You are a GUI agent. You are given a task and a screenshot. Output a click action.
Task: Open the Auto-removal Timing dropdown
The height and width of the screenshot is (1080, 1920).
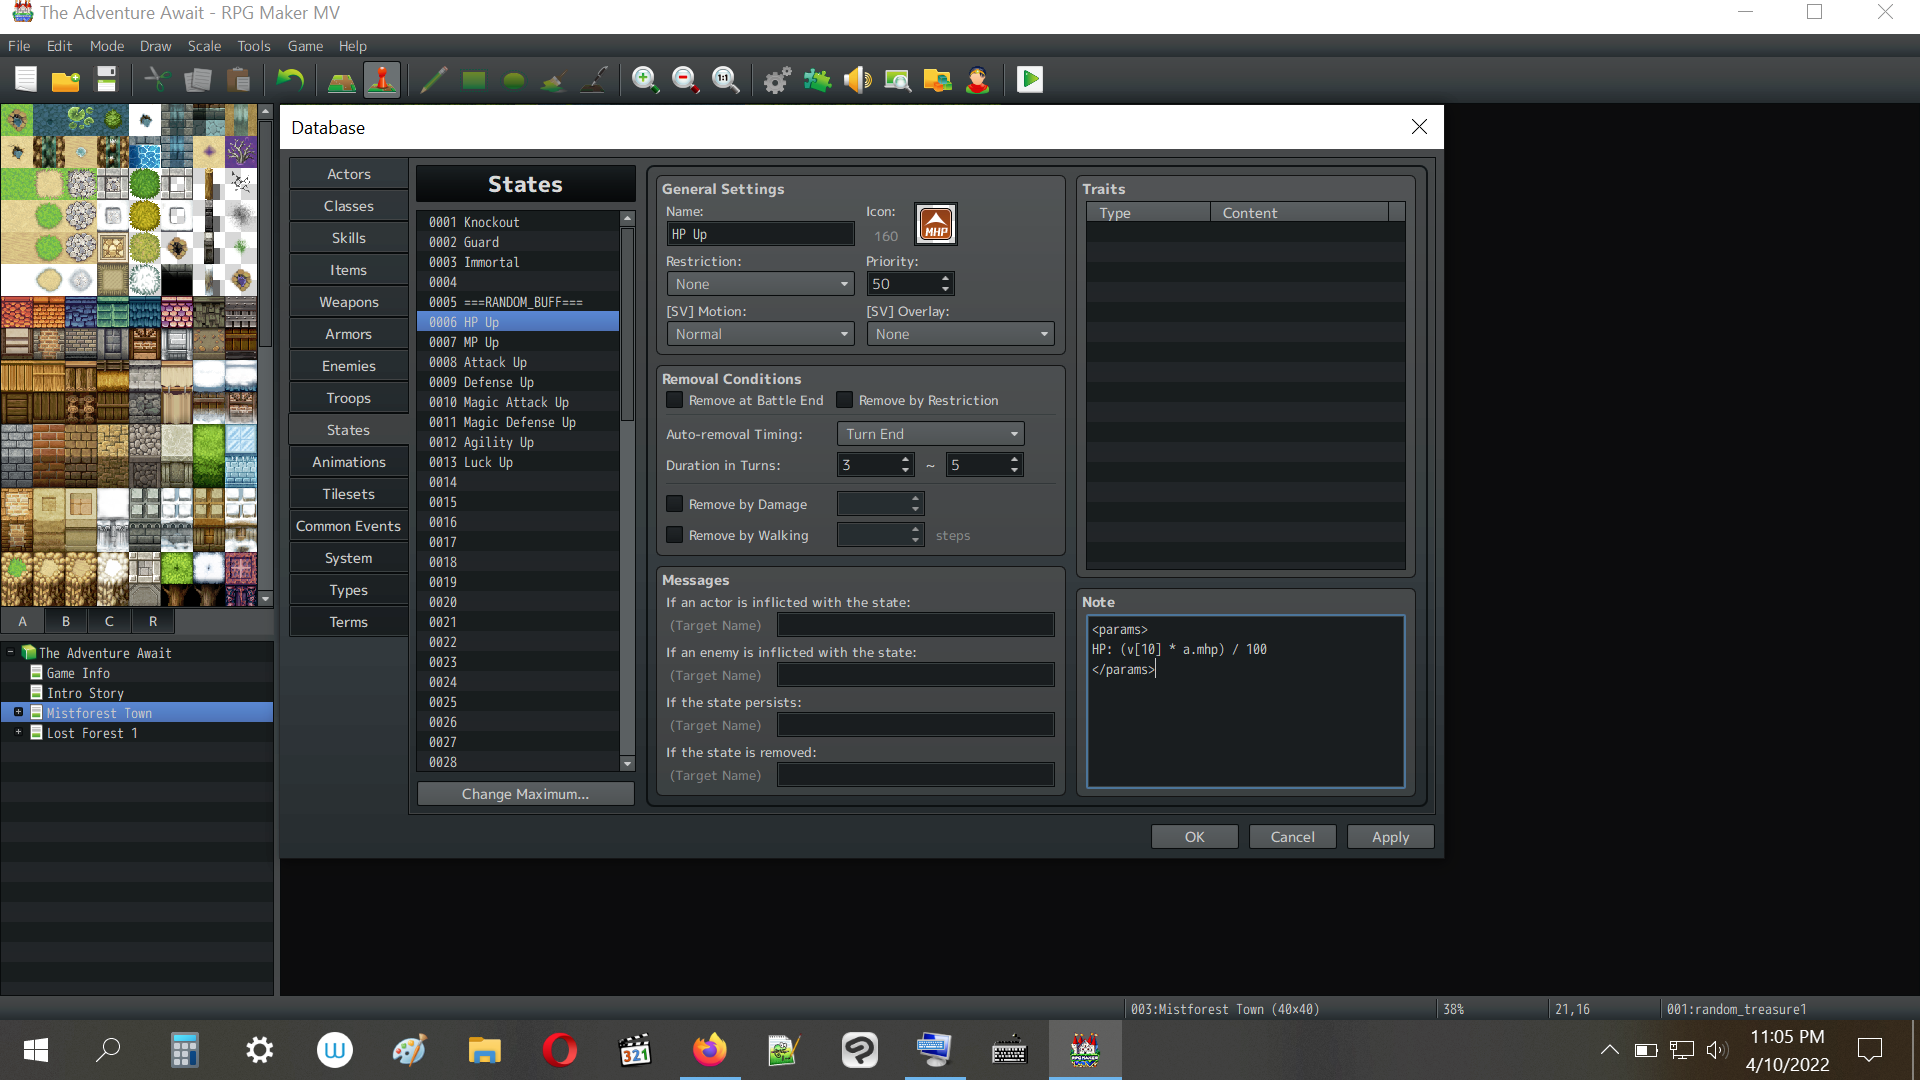coord(930,434)
